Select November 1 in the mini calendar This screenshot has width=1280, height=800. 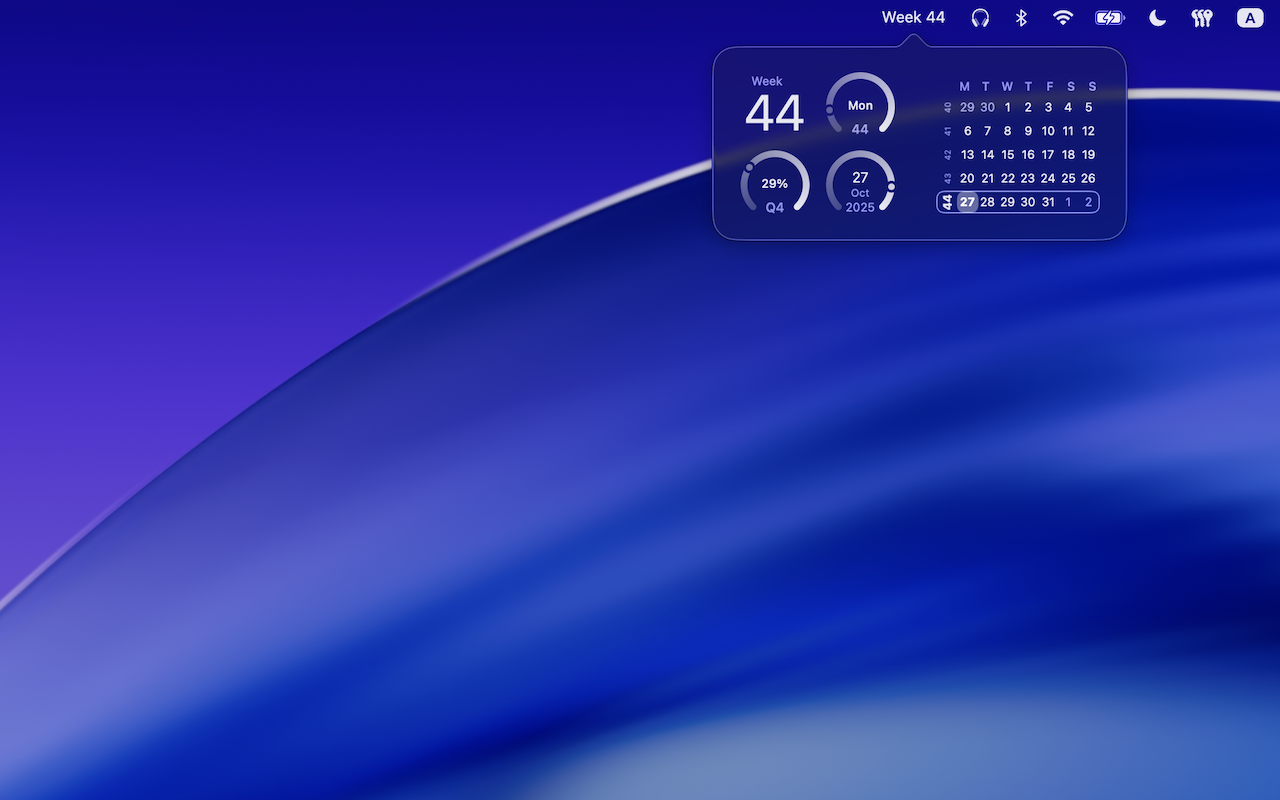pyautogui.click(x=1068, y=202)
